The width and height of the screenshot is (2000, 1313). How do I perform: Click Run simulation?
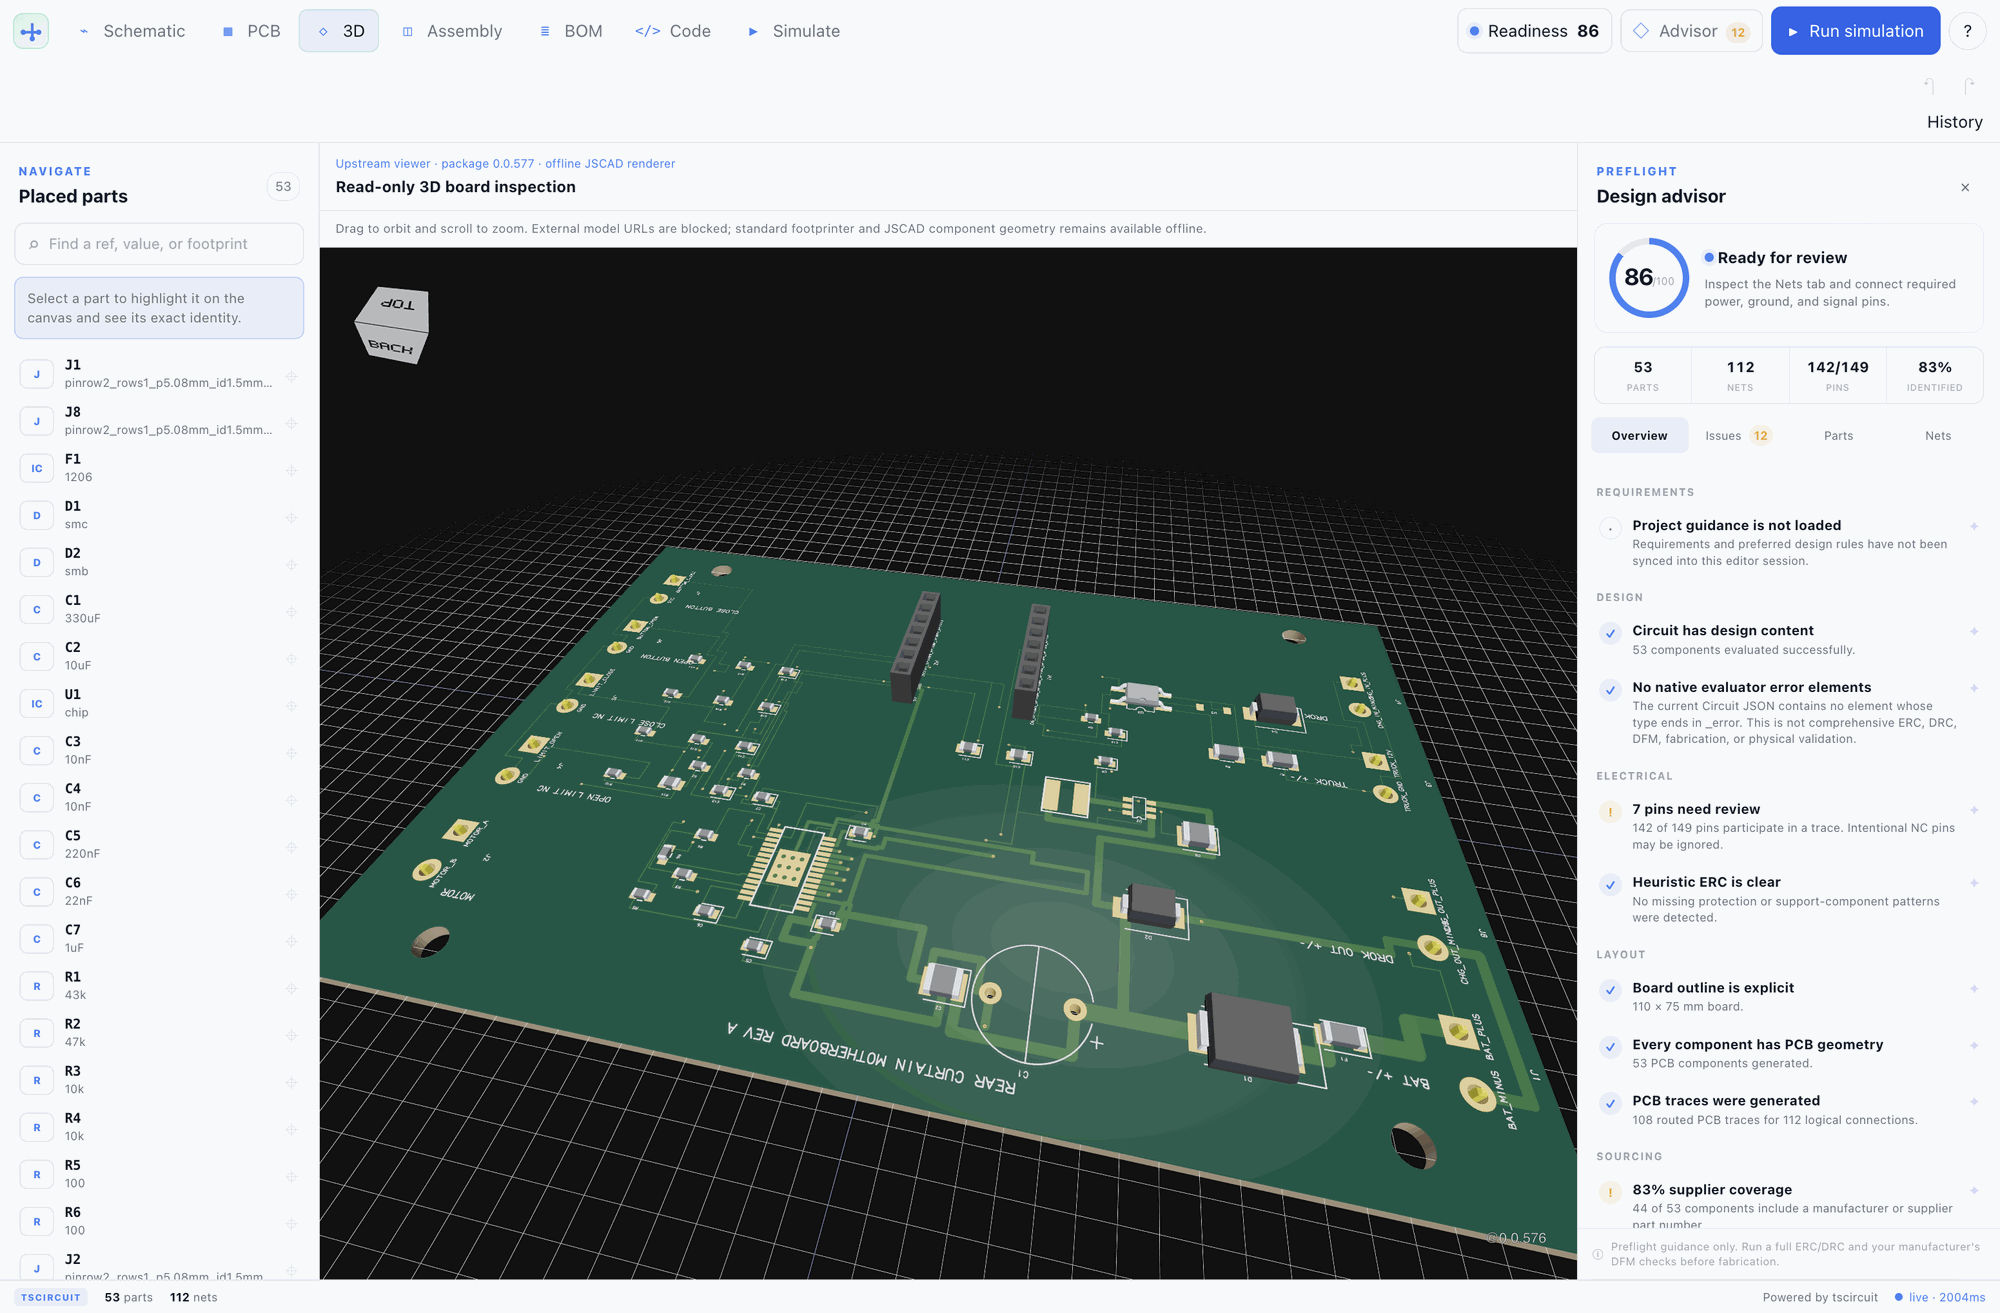1855,31
